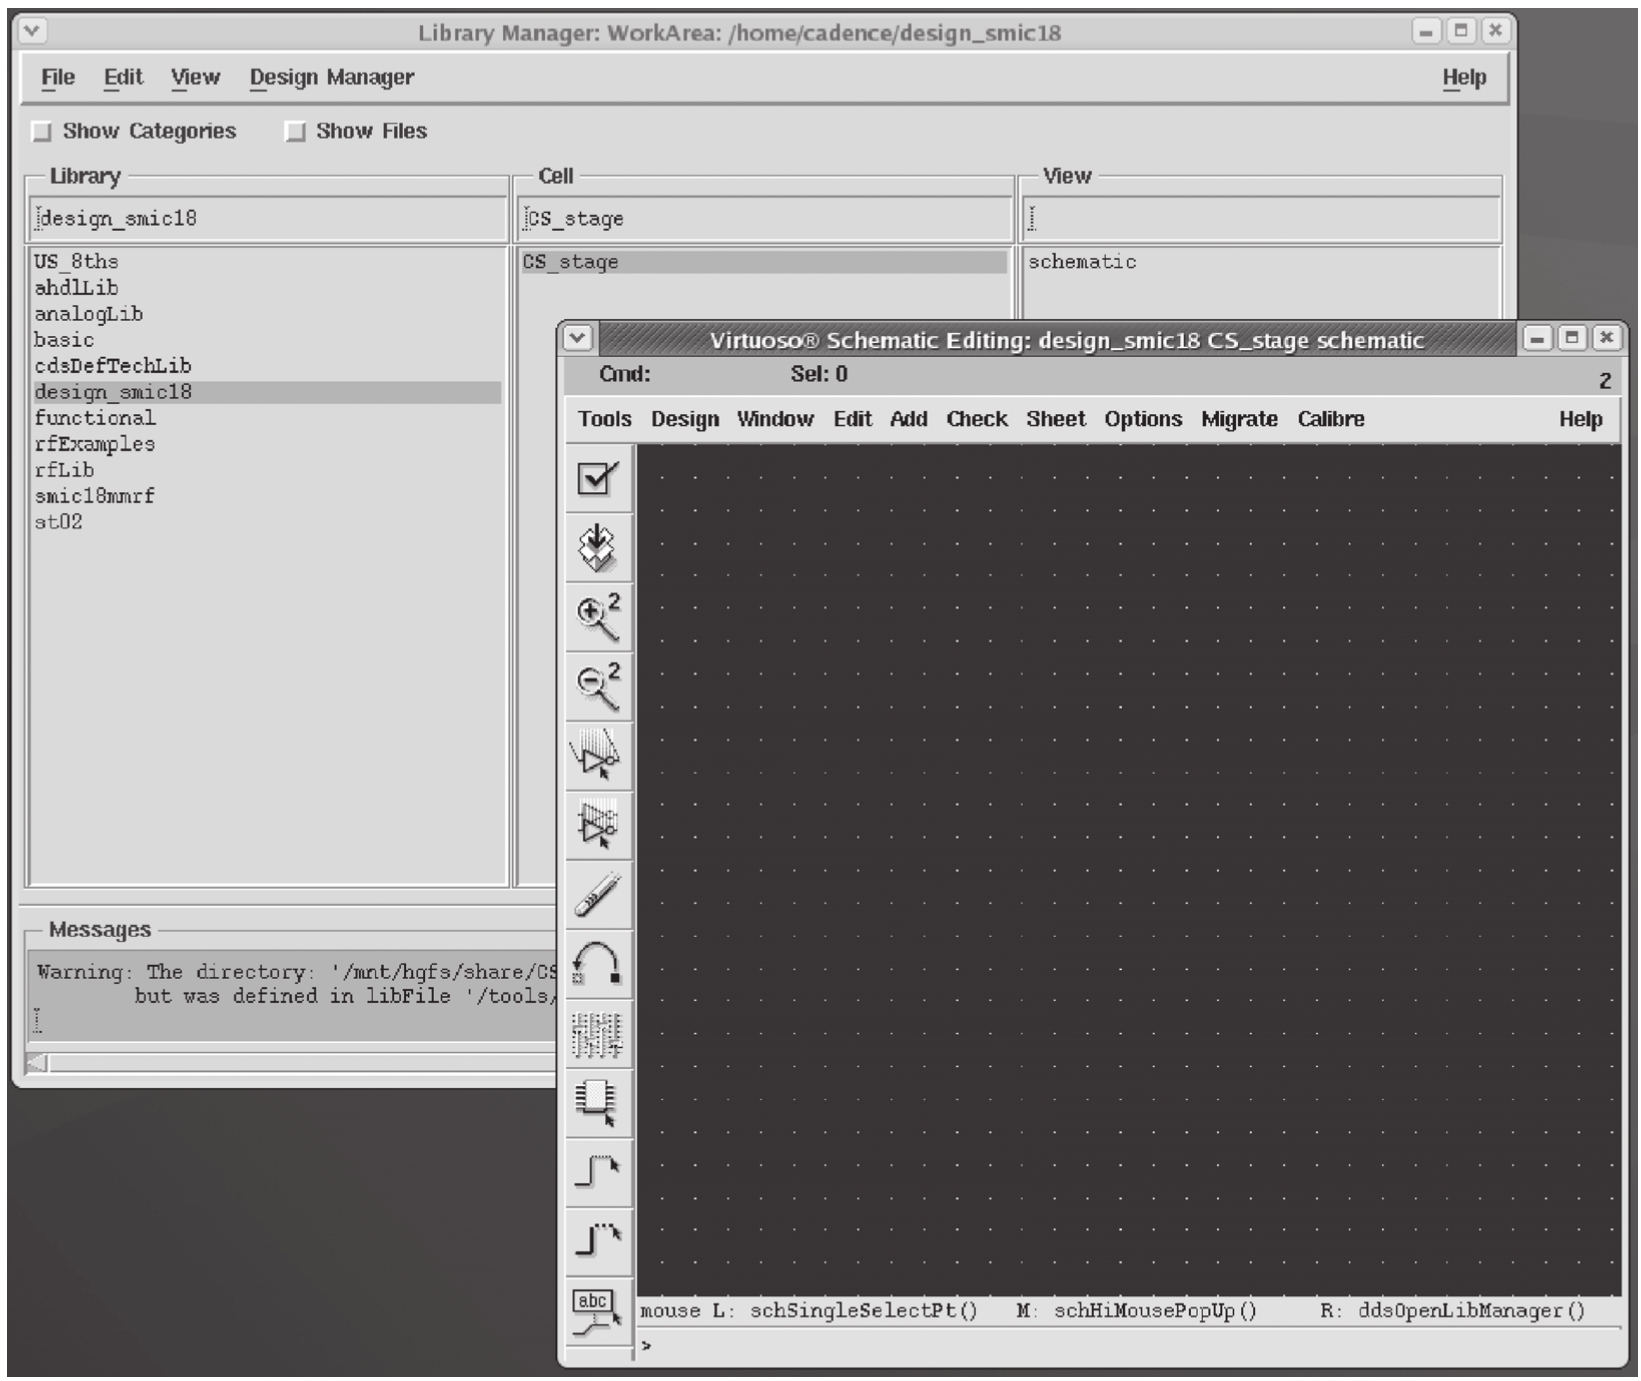Open the Check menu in Virtuoso

tap(976, 419)
